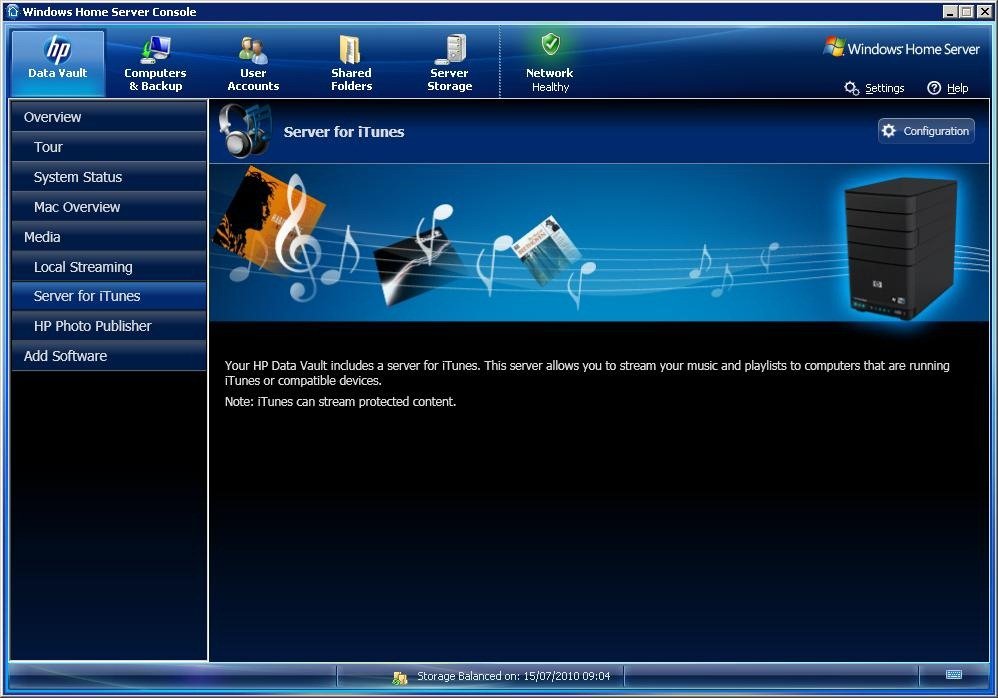Select the Media section
Screen dimensions: 998x698
tap(109, 237)
